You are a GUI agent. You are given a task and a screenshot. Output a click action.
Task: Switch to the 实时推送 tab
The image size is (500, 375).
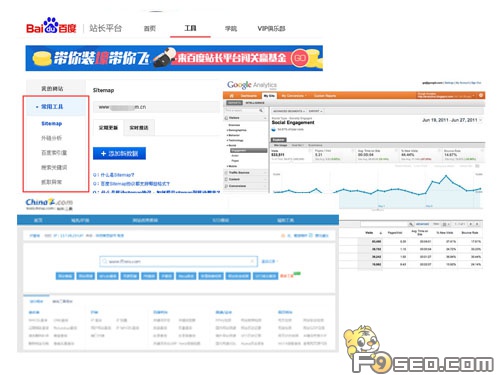[139, 128]
